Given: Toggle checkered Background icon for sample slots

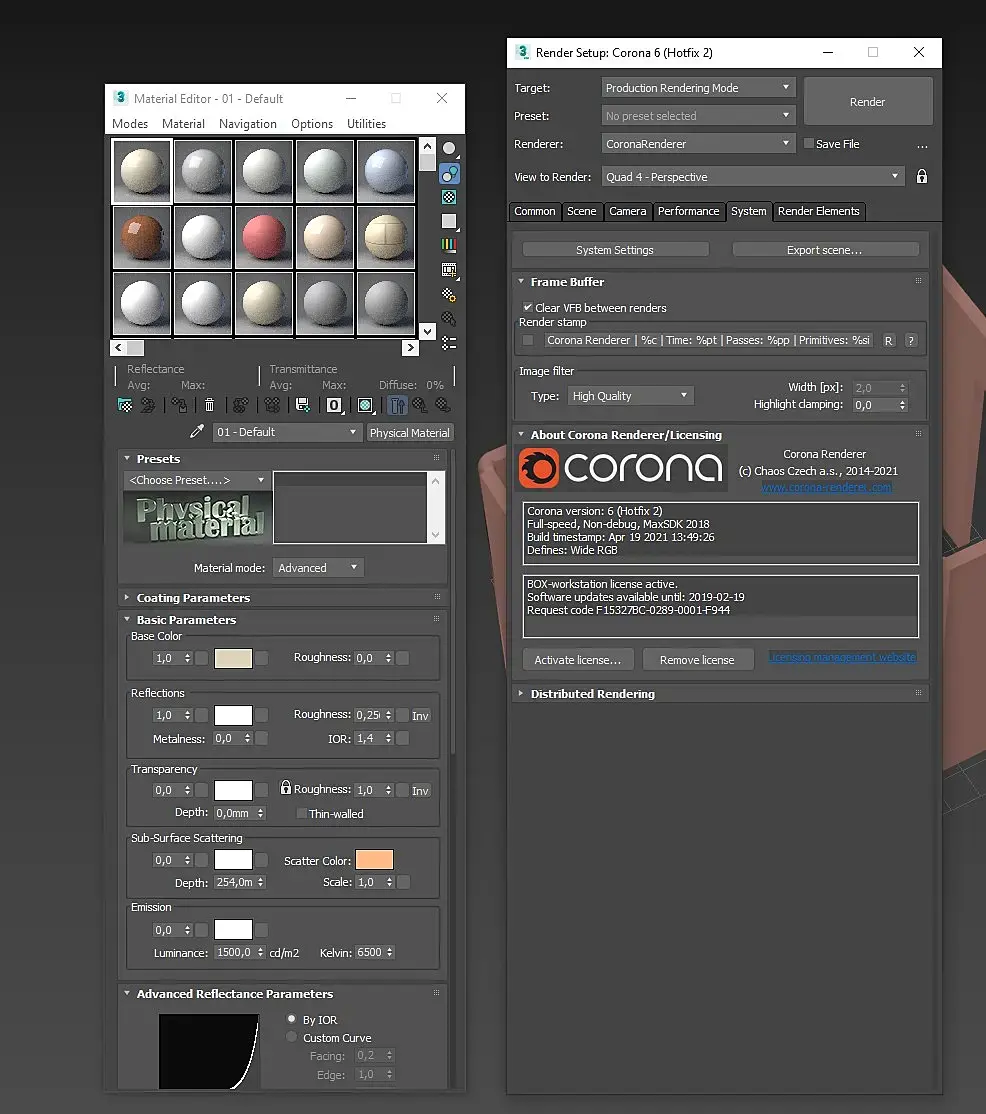Looking at the screenshot, I should (449, 198).
